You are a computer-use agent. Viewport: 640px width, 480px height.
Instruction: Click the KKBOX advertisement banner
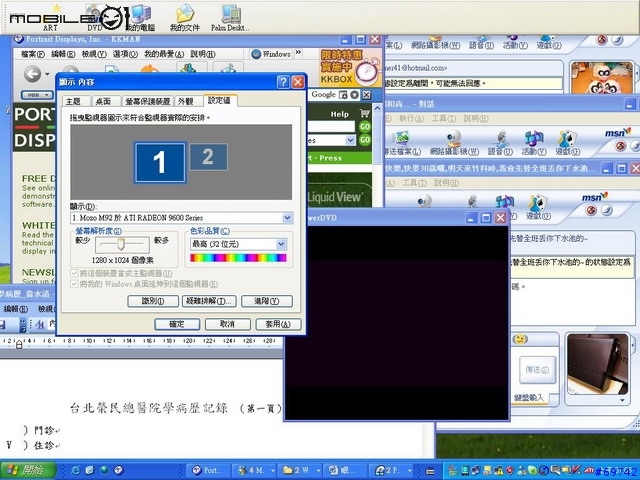[x=351, y=67]
